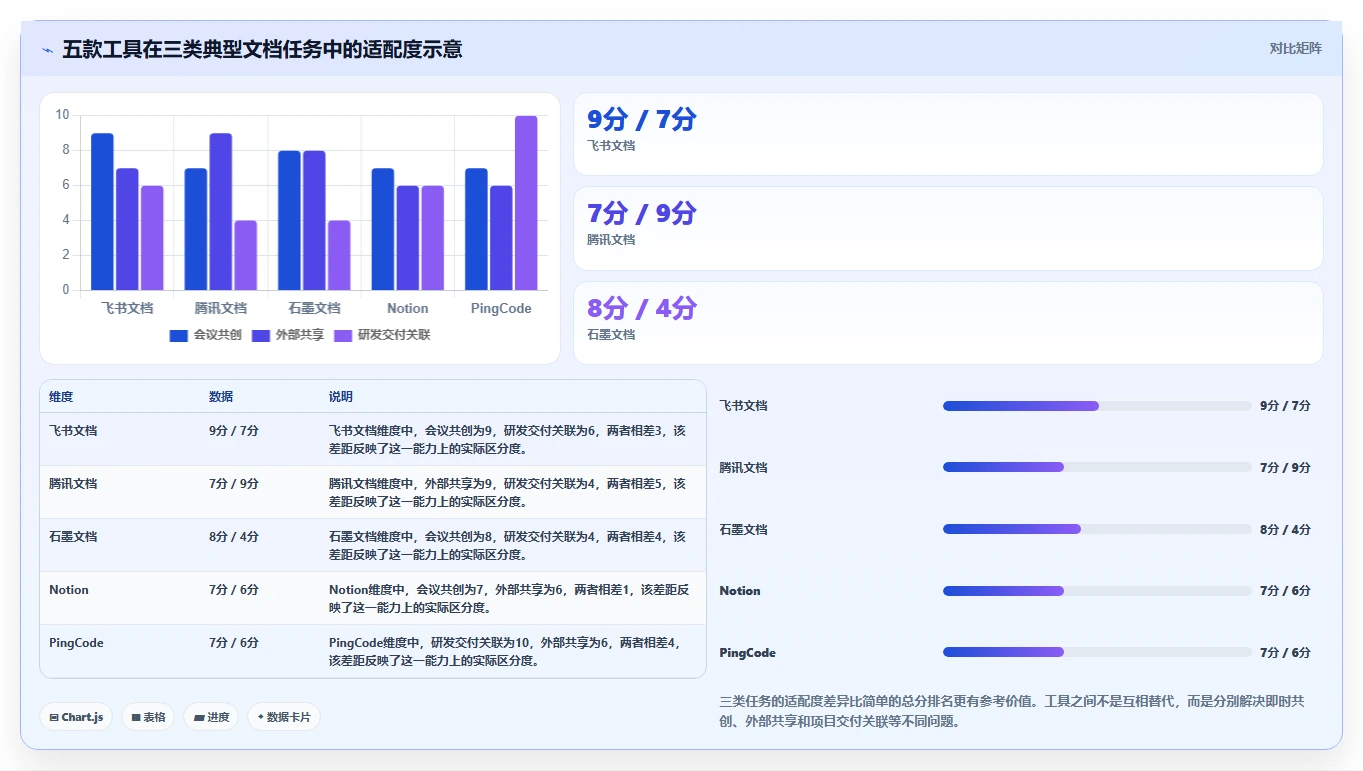Select the 数据卡片 tag

click(x=284, y=717)
